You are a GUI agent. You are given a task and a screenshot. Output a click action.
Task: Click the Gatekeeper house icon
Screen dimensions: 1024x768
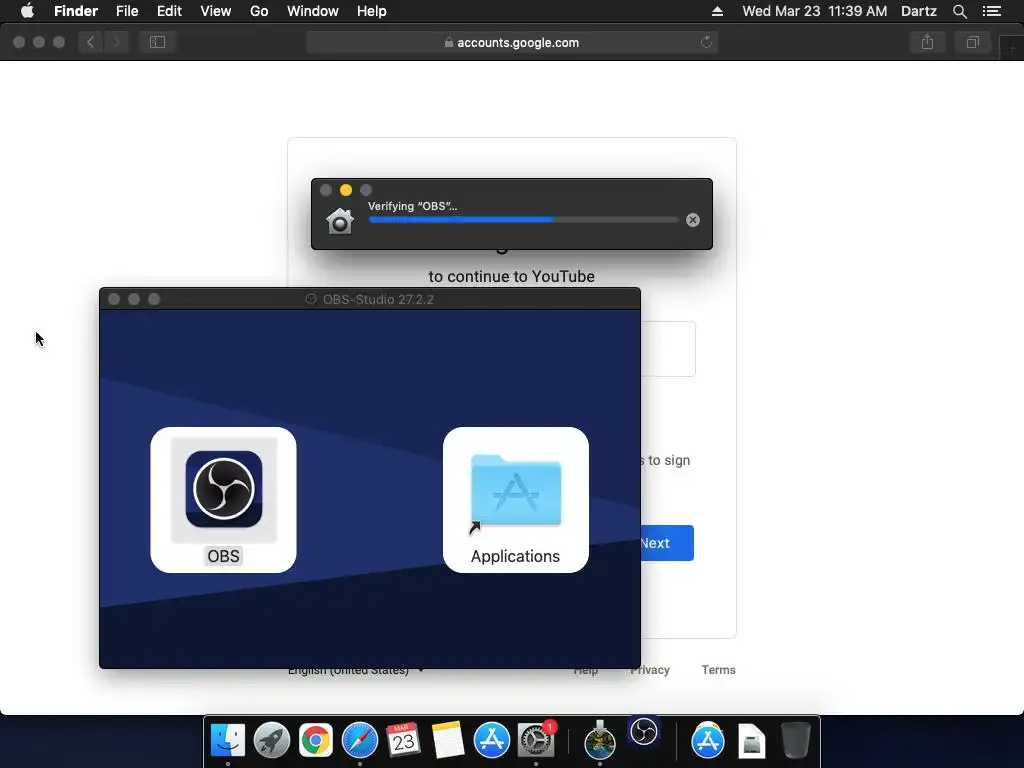(x=340, y=221)
